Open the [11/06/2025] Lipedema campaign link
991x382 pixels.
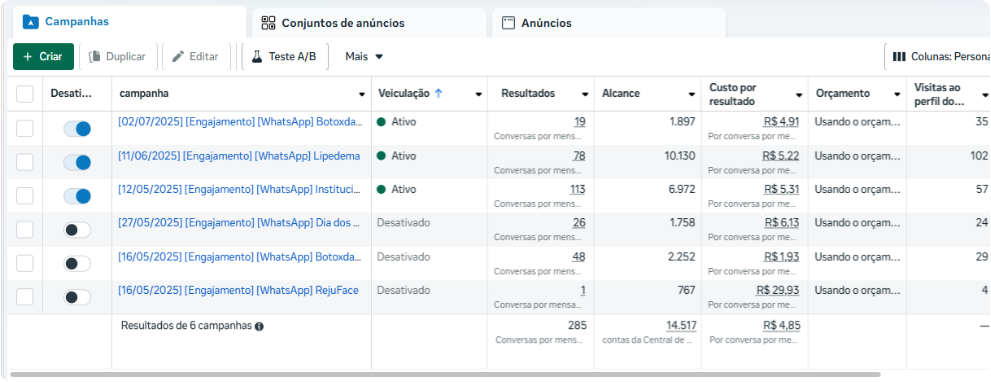tap(239, 156)
